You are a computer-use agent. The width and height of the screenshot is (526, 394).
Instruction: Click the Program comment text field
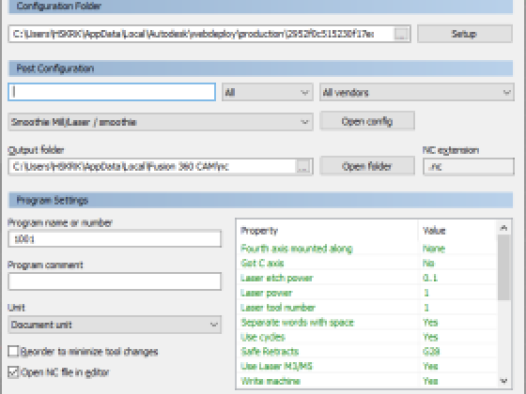coord(115,281)
